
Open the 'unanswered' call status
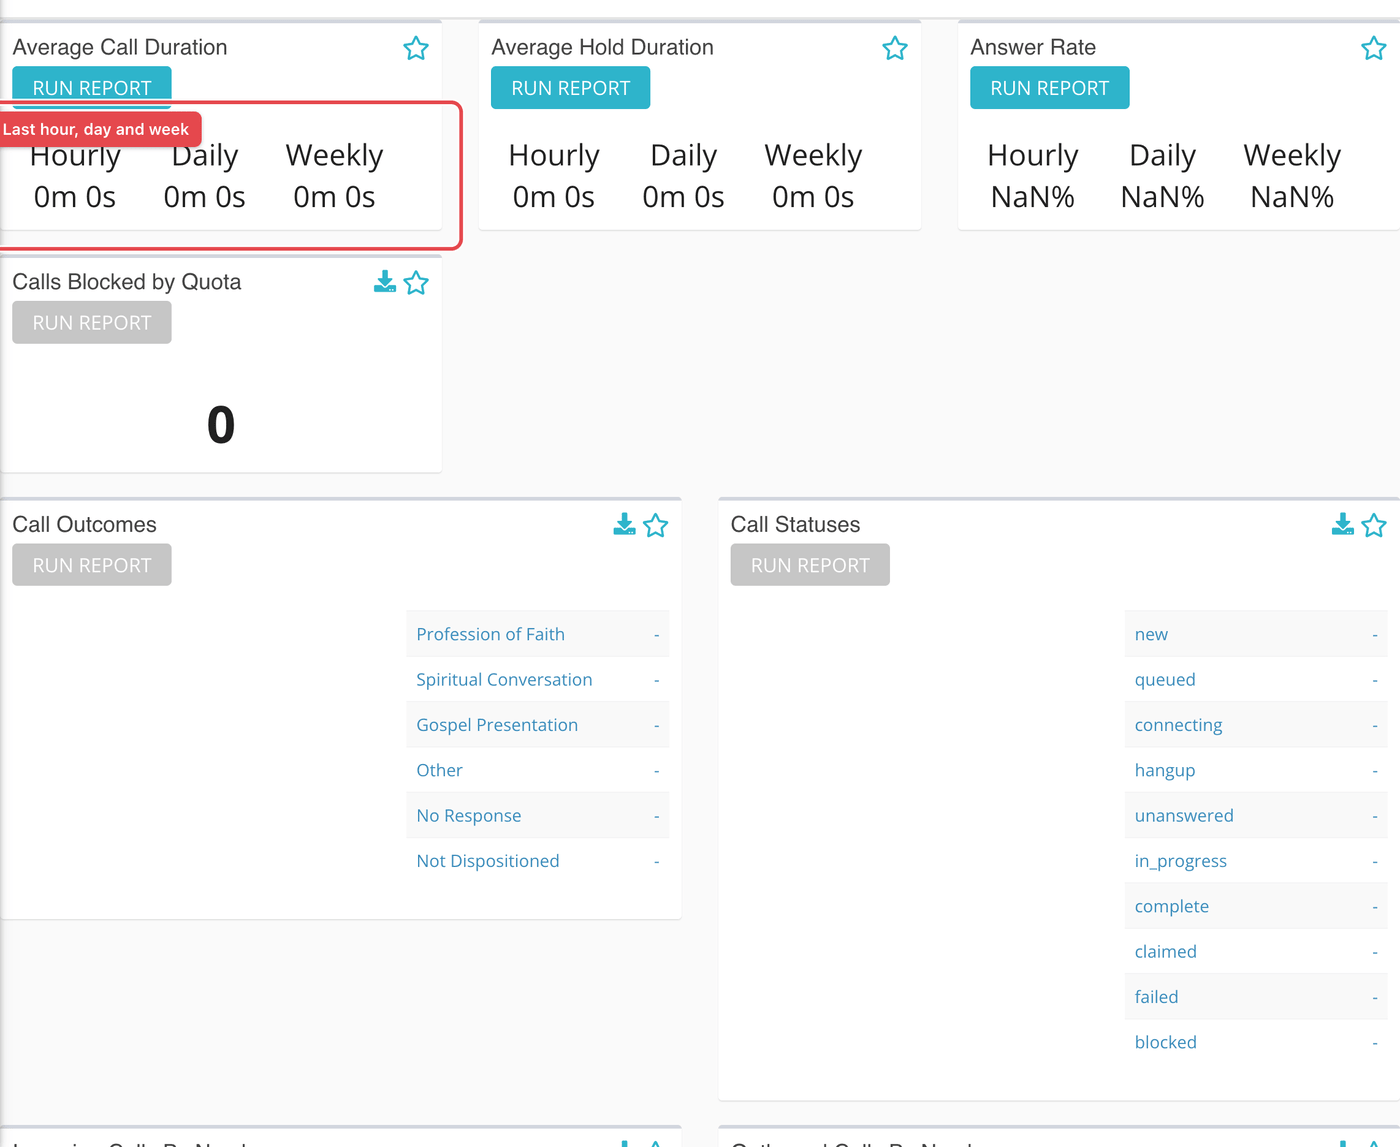click(1256, 816)
